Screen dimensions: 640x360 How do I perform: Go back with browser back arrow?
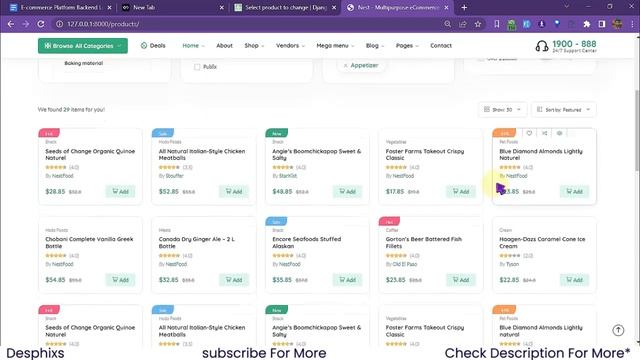pos(11,24)
